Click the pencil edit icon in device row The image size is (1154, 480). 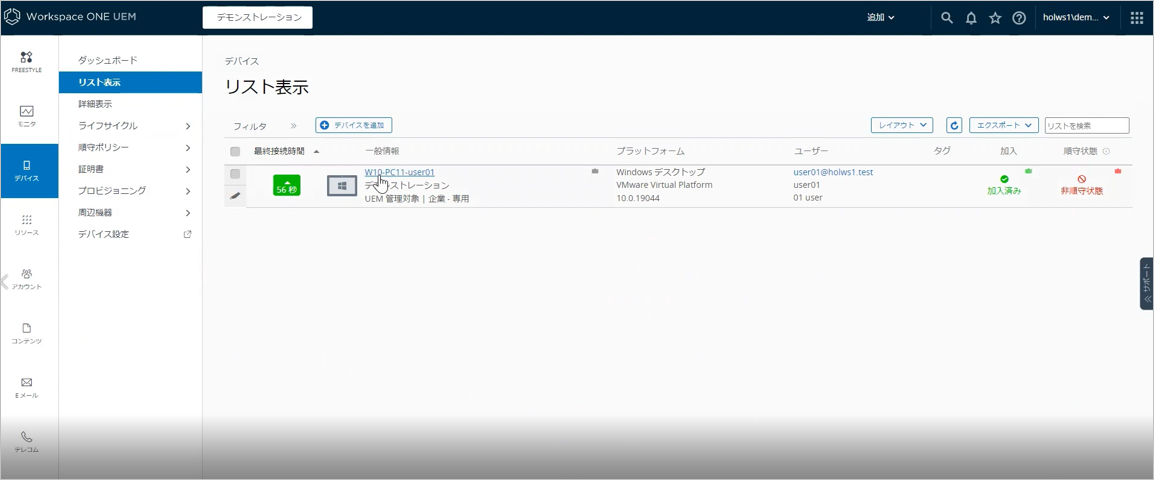coord(235,197)
